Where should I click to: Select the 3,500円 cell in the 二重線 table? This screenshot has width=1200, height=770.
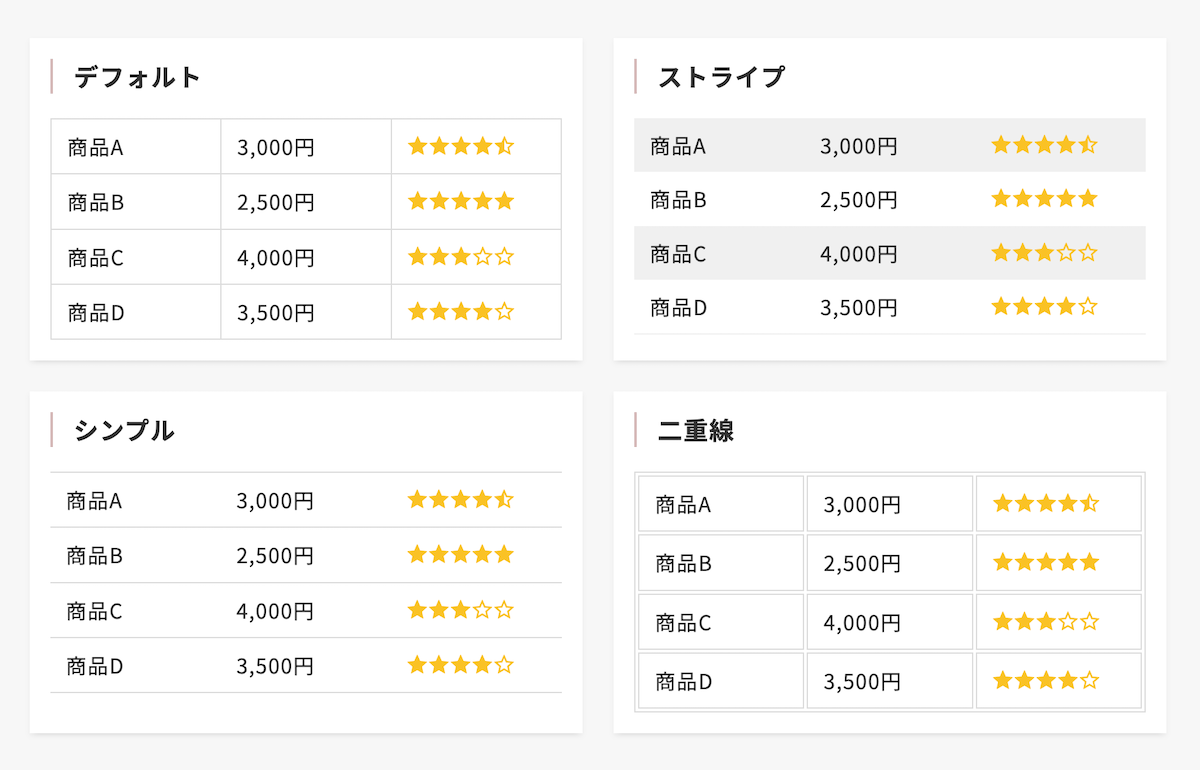coord(862,682)
